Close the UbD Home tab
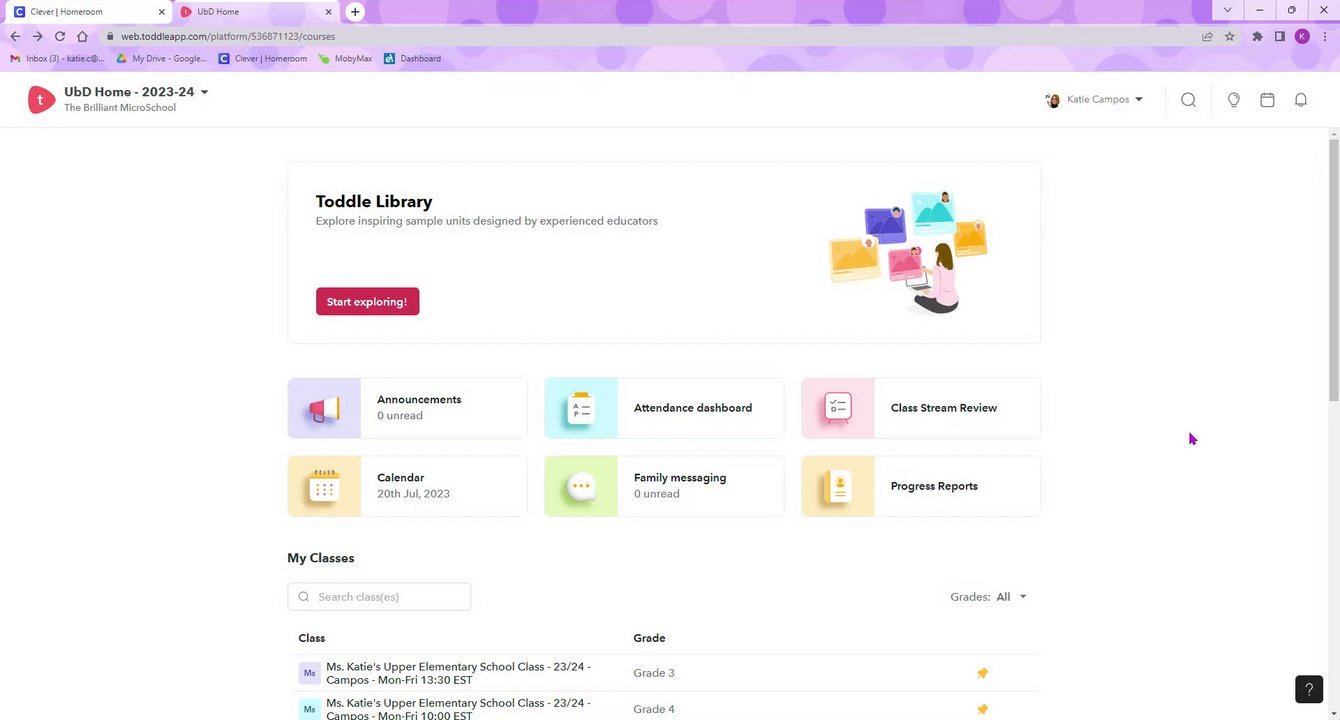Screen dimensions: 1340x720 point(330,12)
